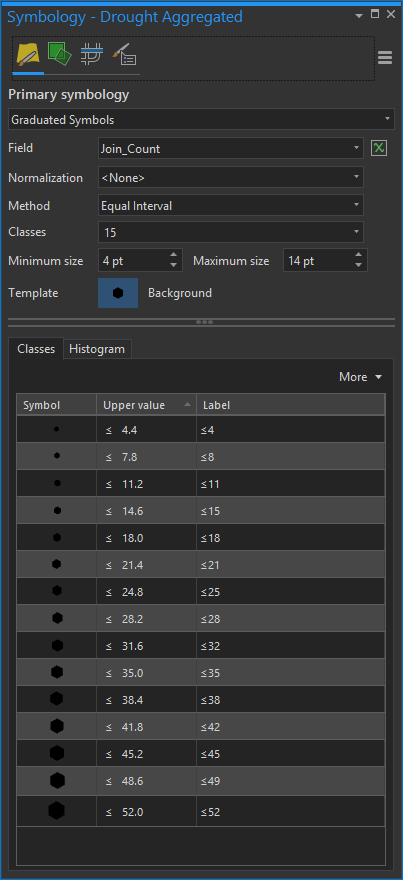Screen dimensions: 403x880
Task: Increase Maximum size with up arrow
Action: point(358,256)
